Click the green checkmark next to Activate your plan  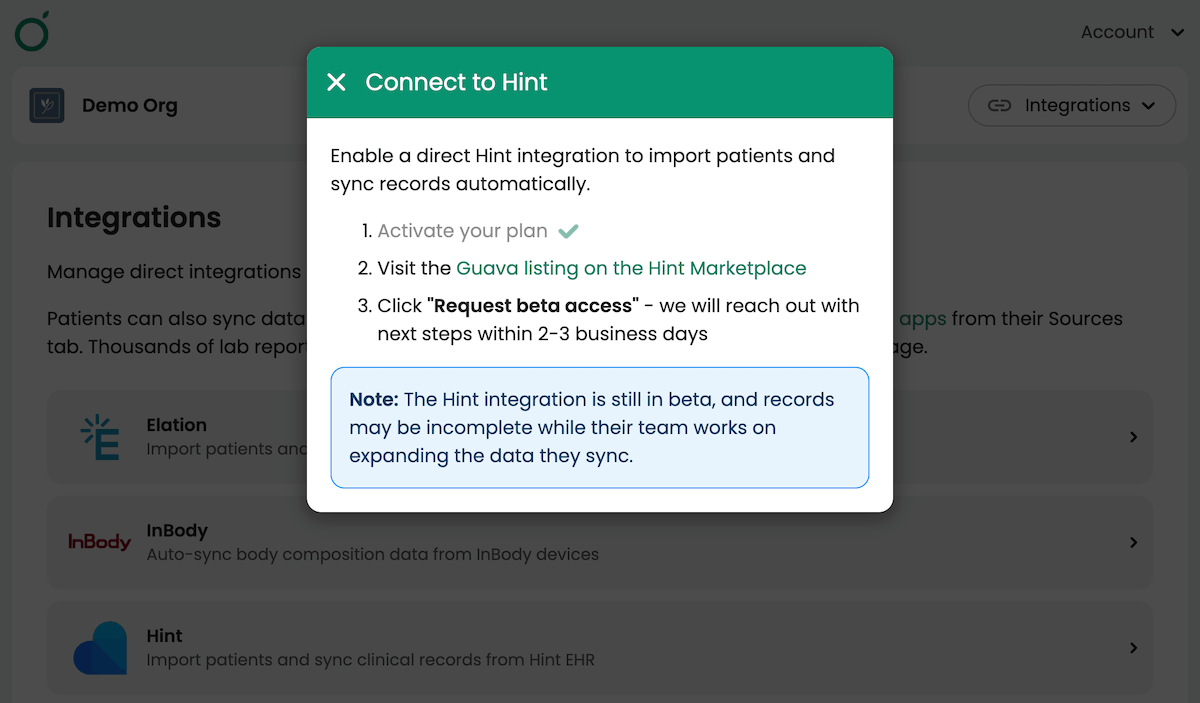point(568,231)
